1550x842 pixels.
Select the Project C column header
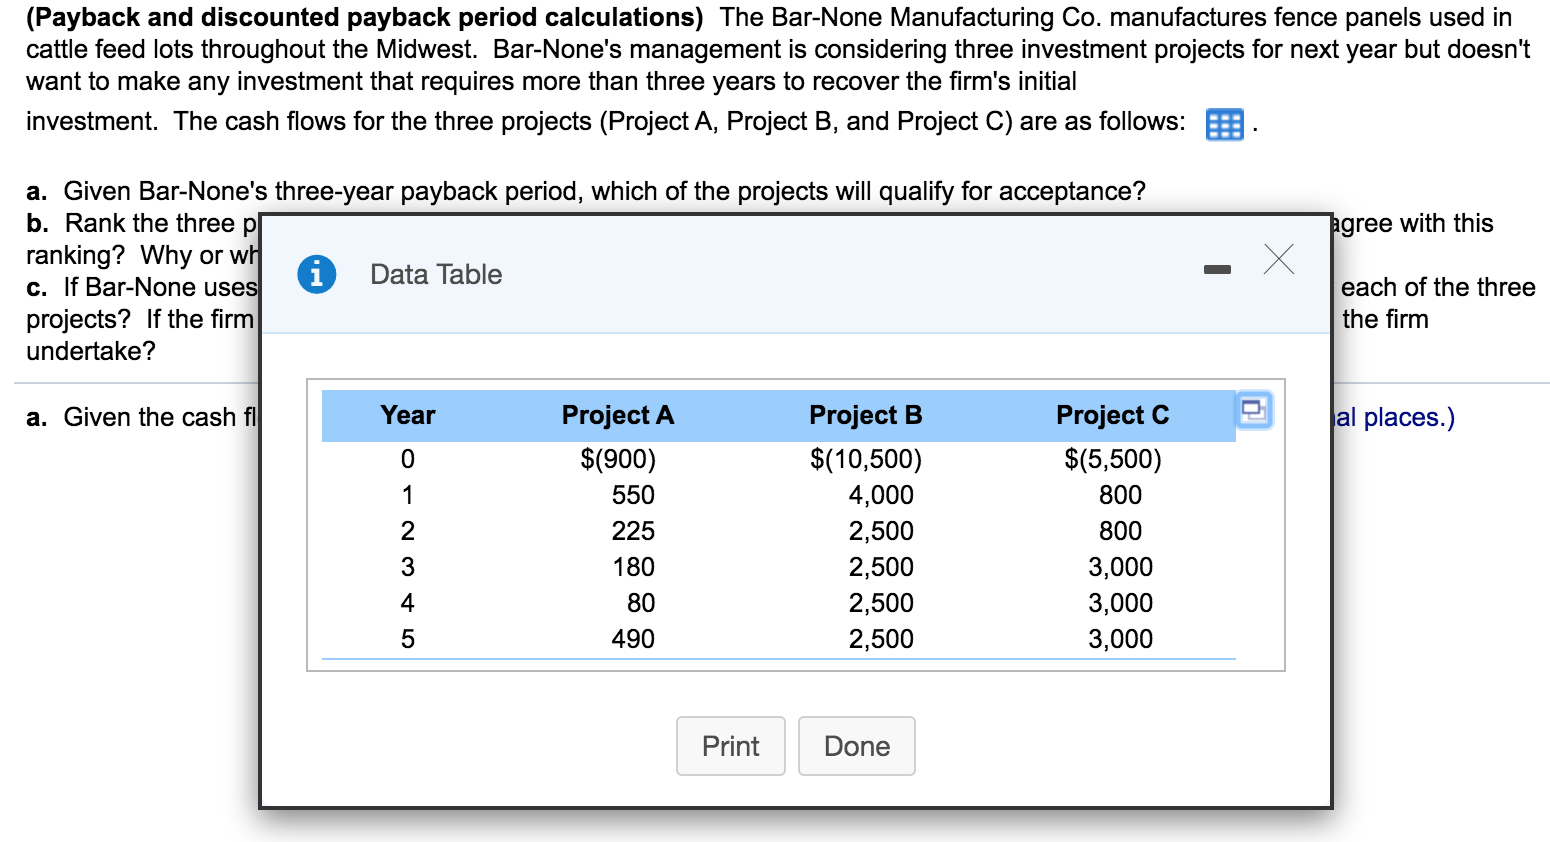[x=1113, y=415]
